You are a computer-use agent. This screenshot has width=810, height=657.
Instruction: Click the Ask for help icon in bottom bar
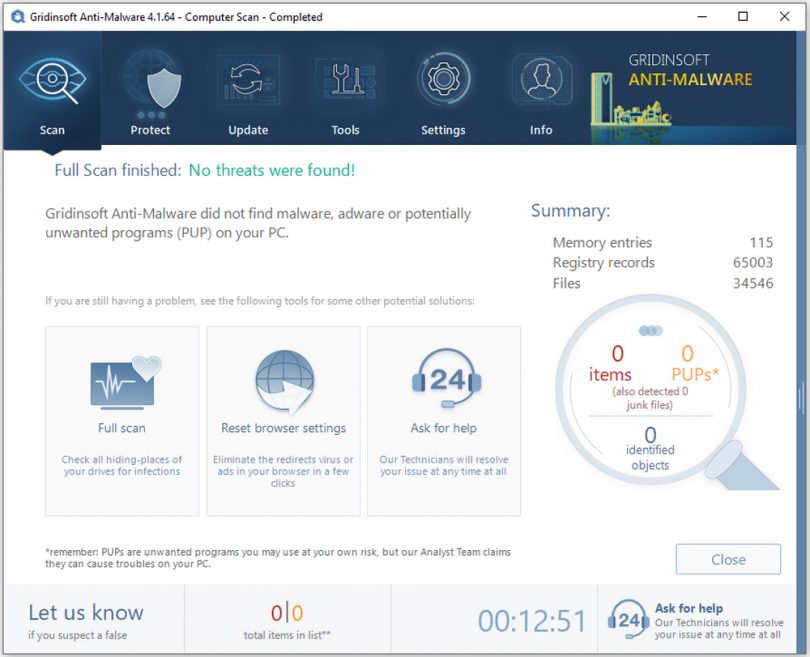click(628, 620)
